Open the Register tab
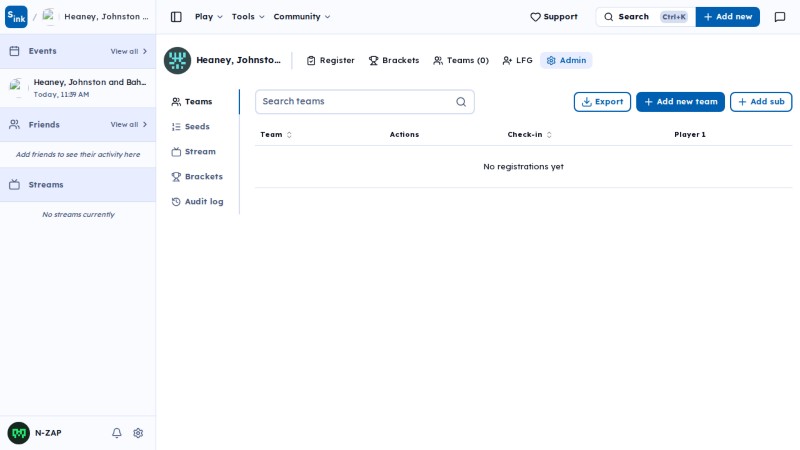The width and height of the screenshot is (800, 450). click(331, 60)
